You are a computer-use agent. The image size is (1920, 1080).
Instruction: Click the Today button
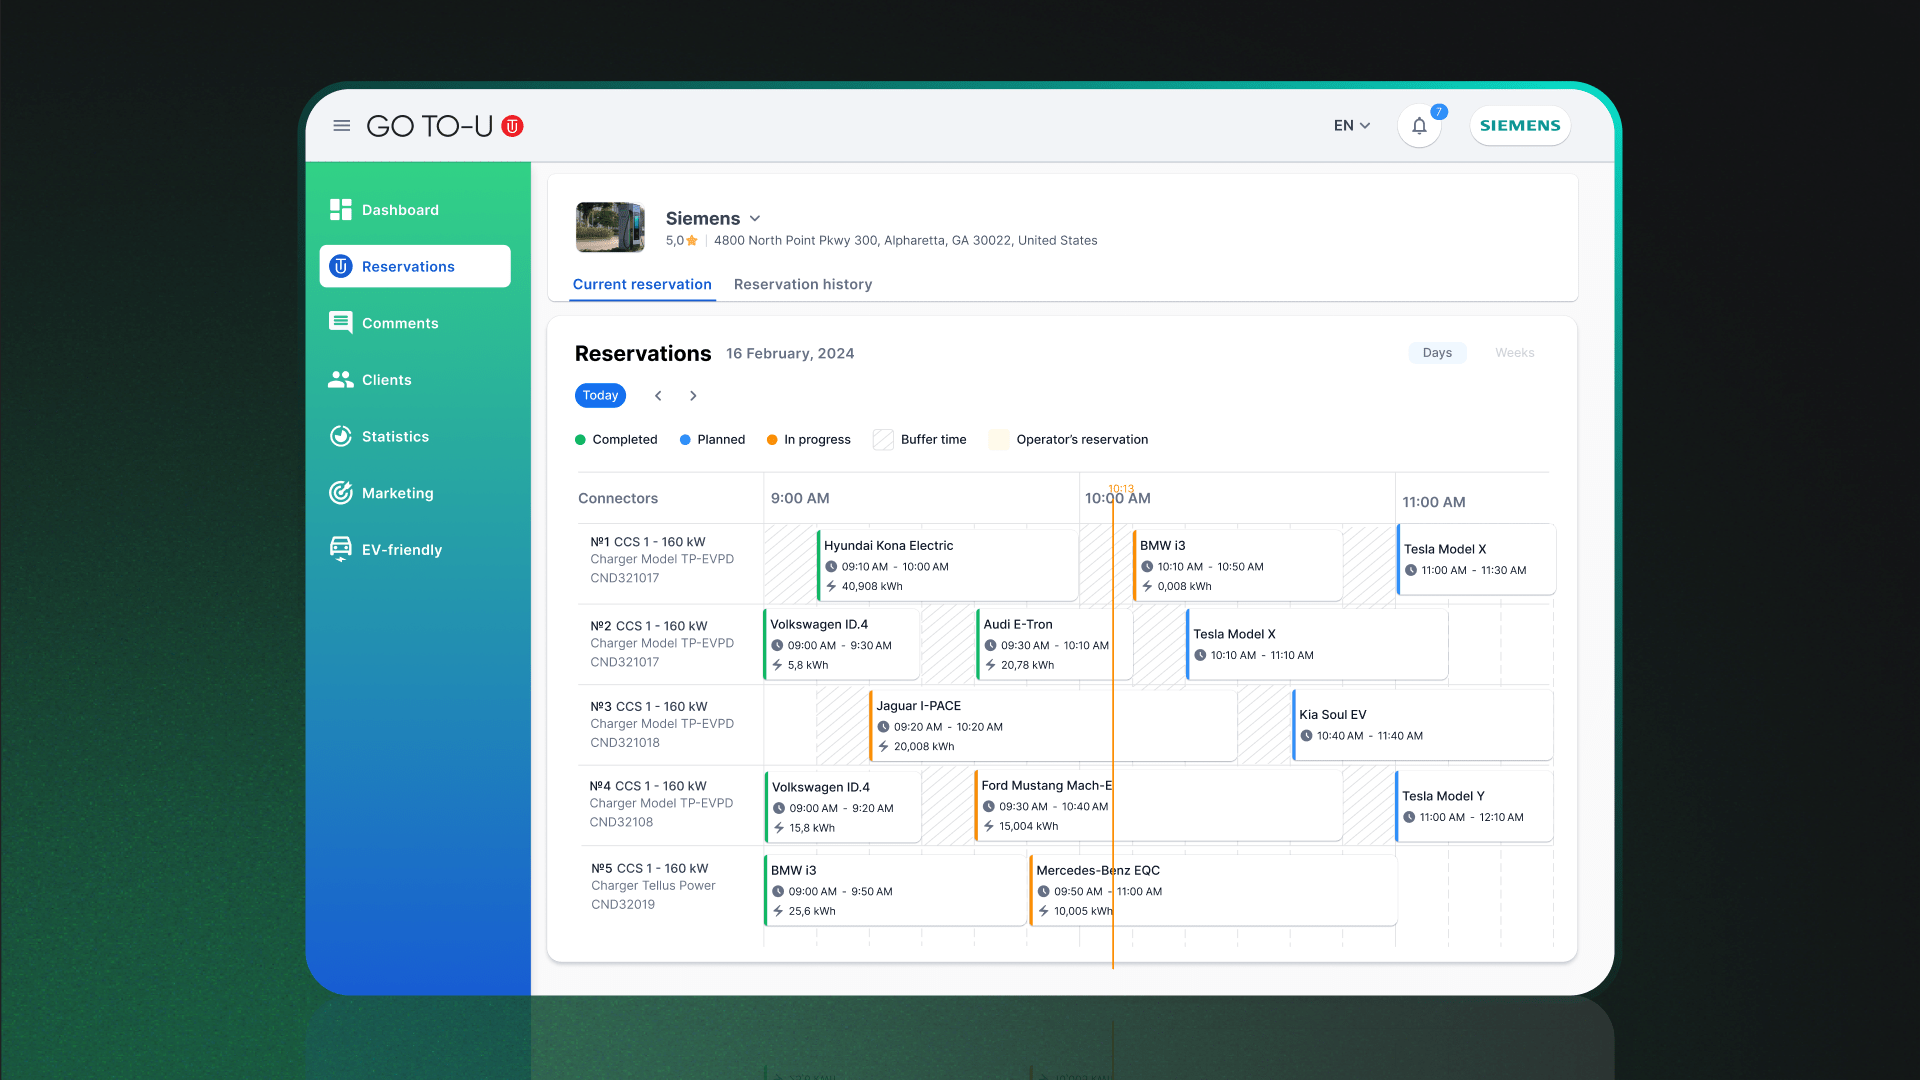click(600, 396)
